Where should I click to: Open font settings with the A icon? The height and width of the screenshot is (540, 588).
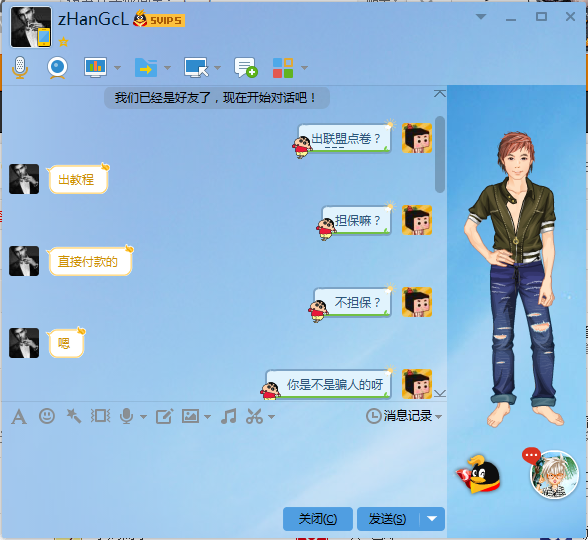coord(19,417)
